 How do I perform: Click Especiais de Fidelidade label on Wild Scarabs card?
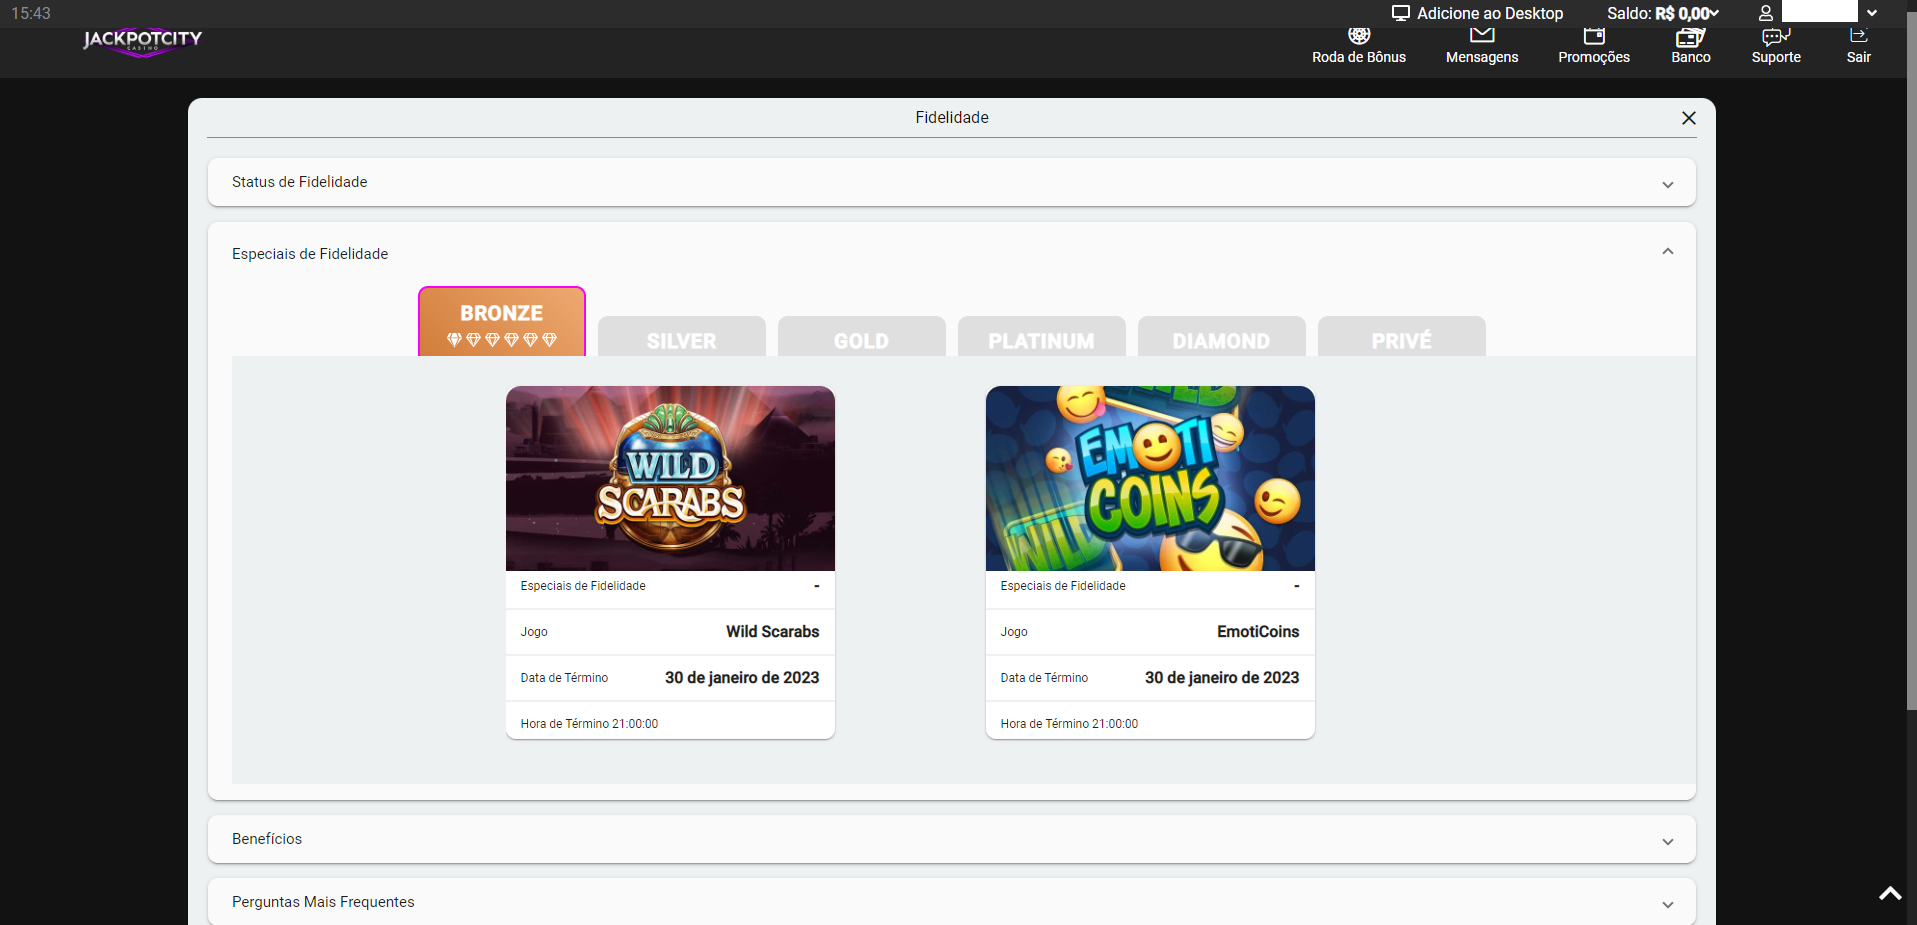[x=583, y=586]
